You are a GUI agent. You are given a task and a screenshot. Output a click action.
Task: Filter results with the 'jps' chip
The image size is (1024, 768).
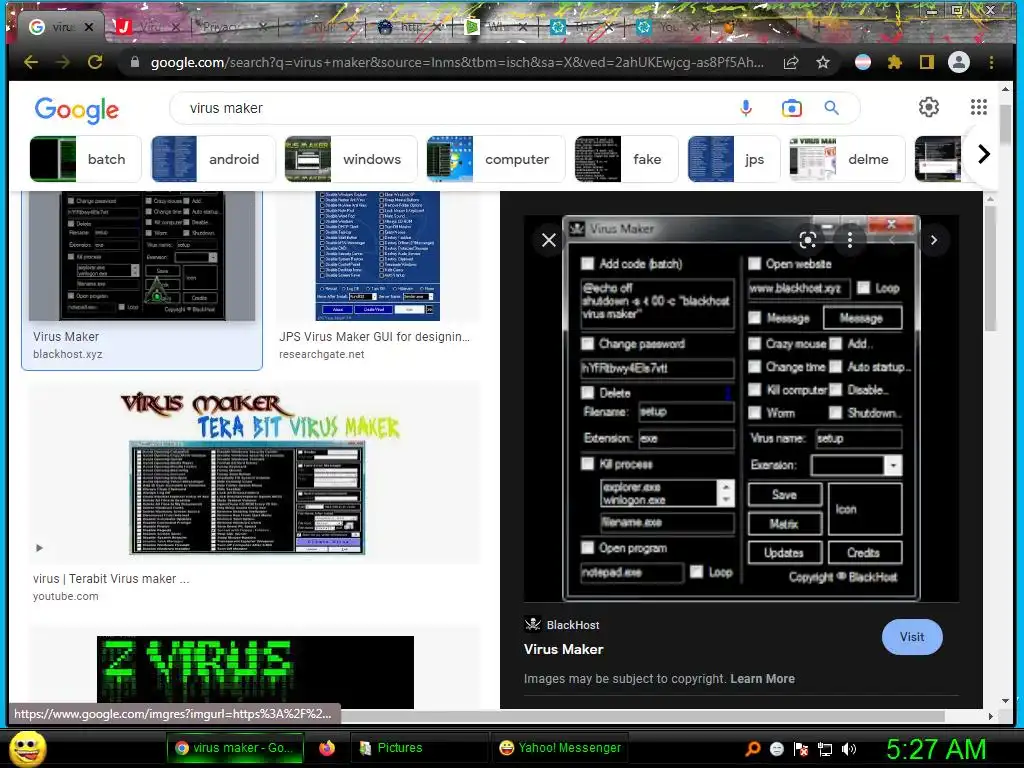(x=734, y=159)
